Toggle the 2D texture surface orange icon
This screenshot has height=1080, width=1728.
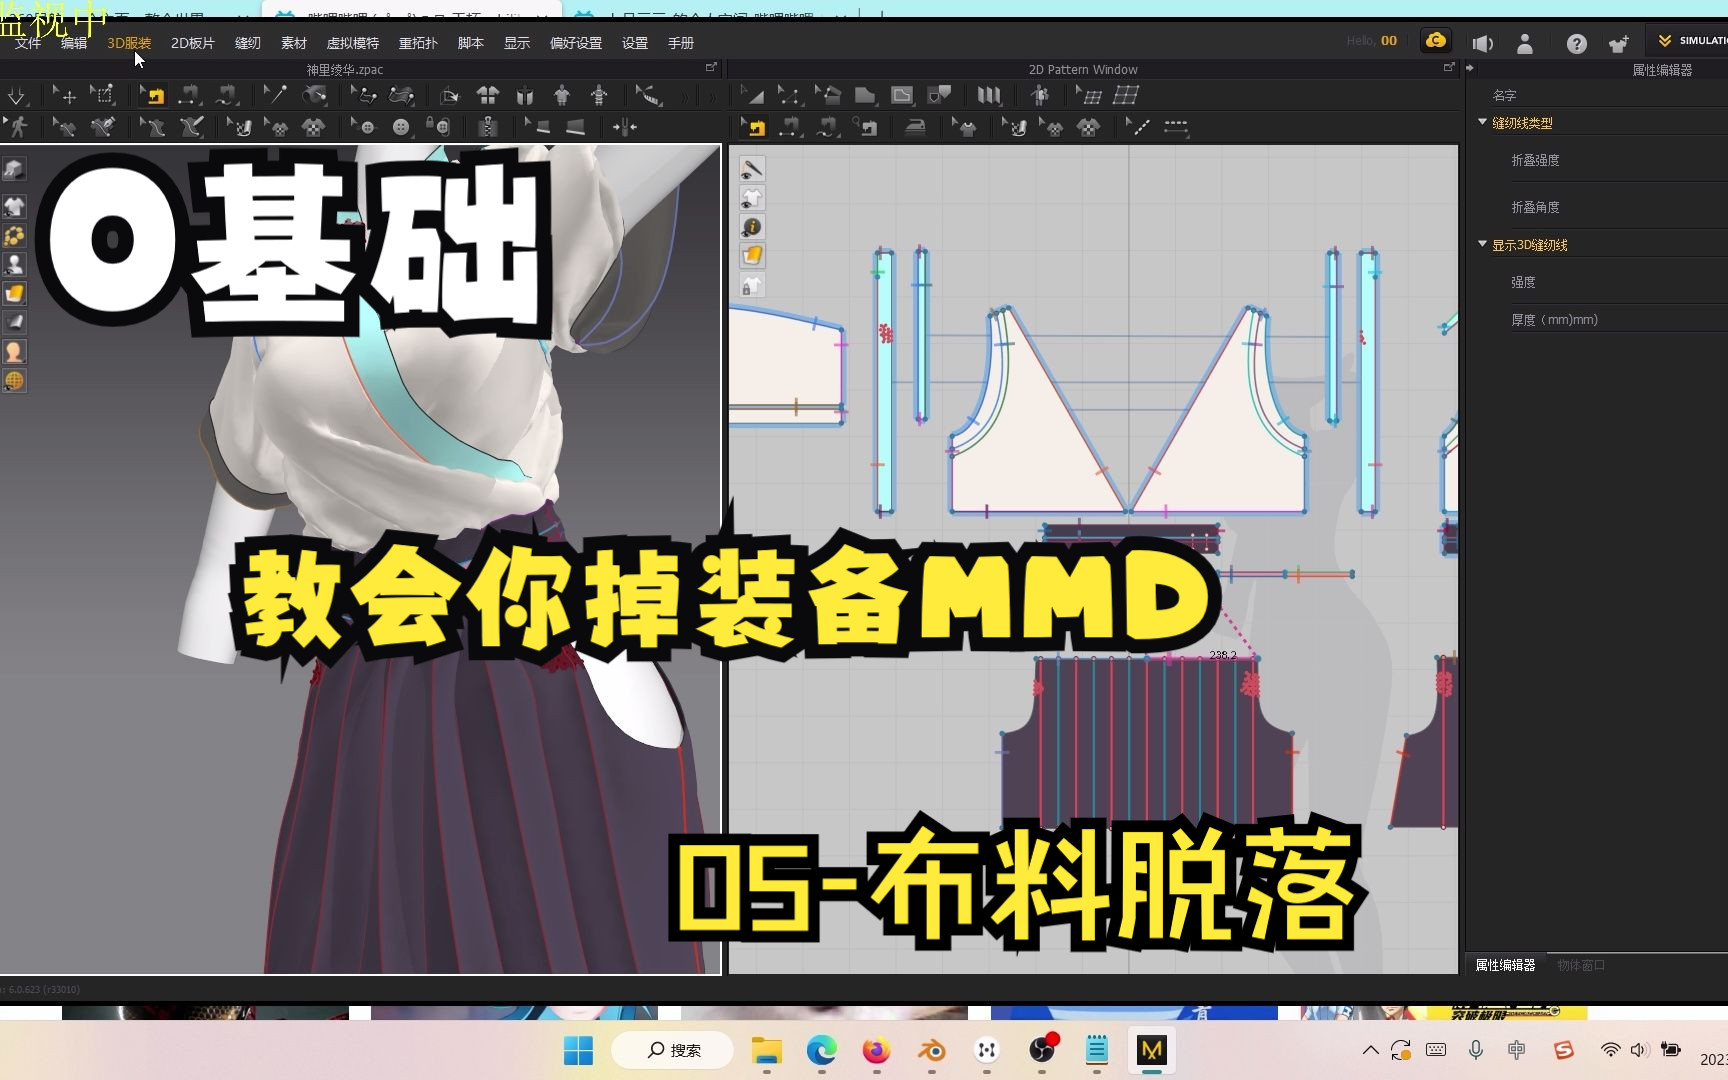click(752, 256)
